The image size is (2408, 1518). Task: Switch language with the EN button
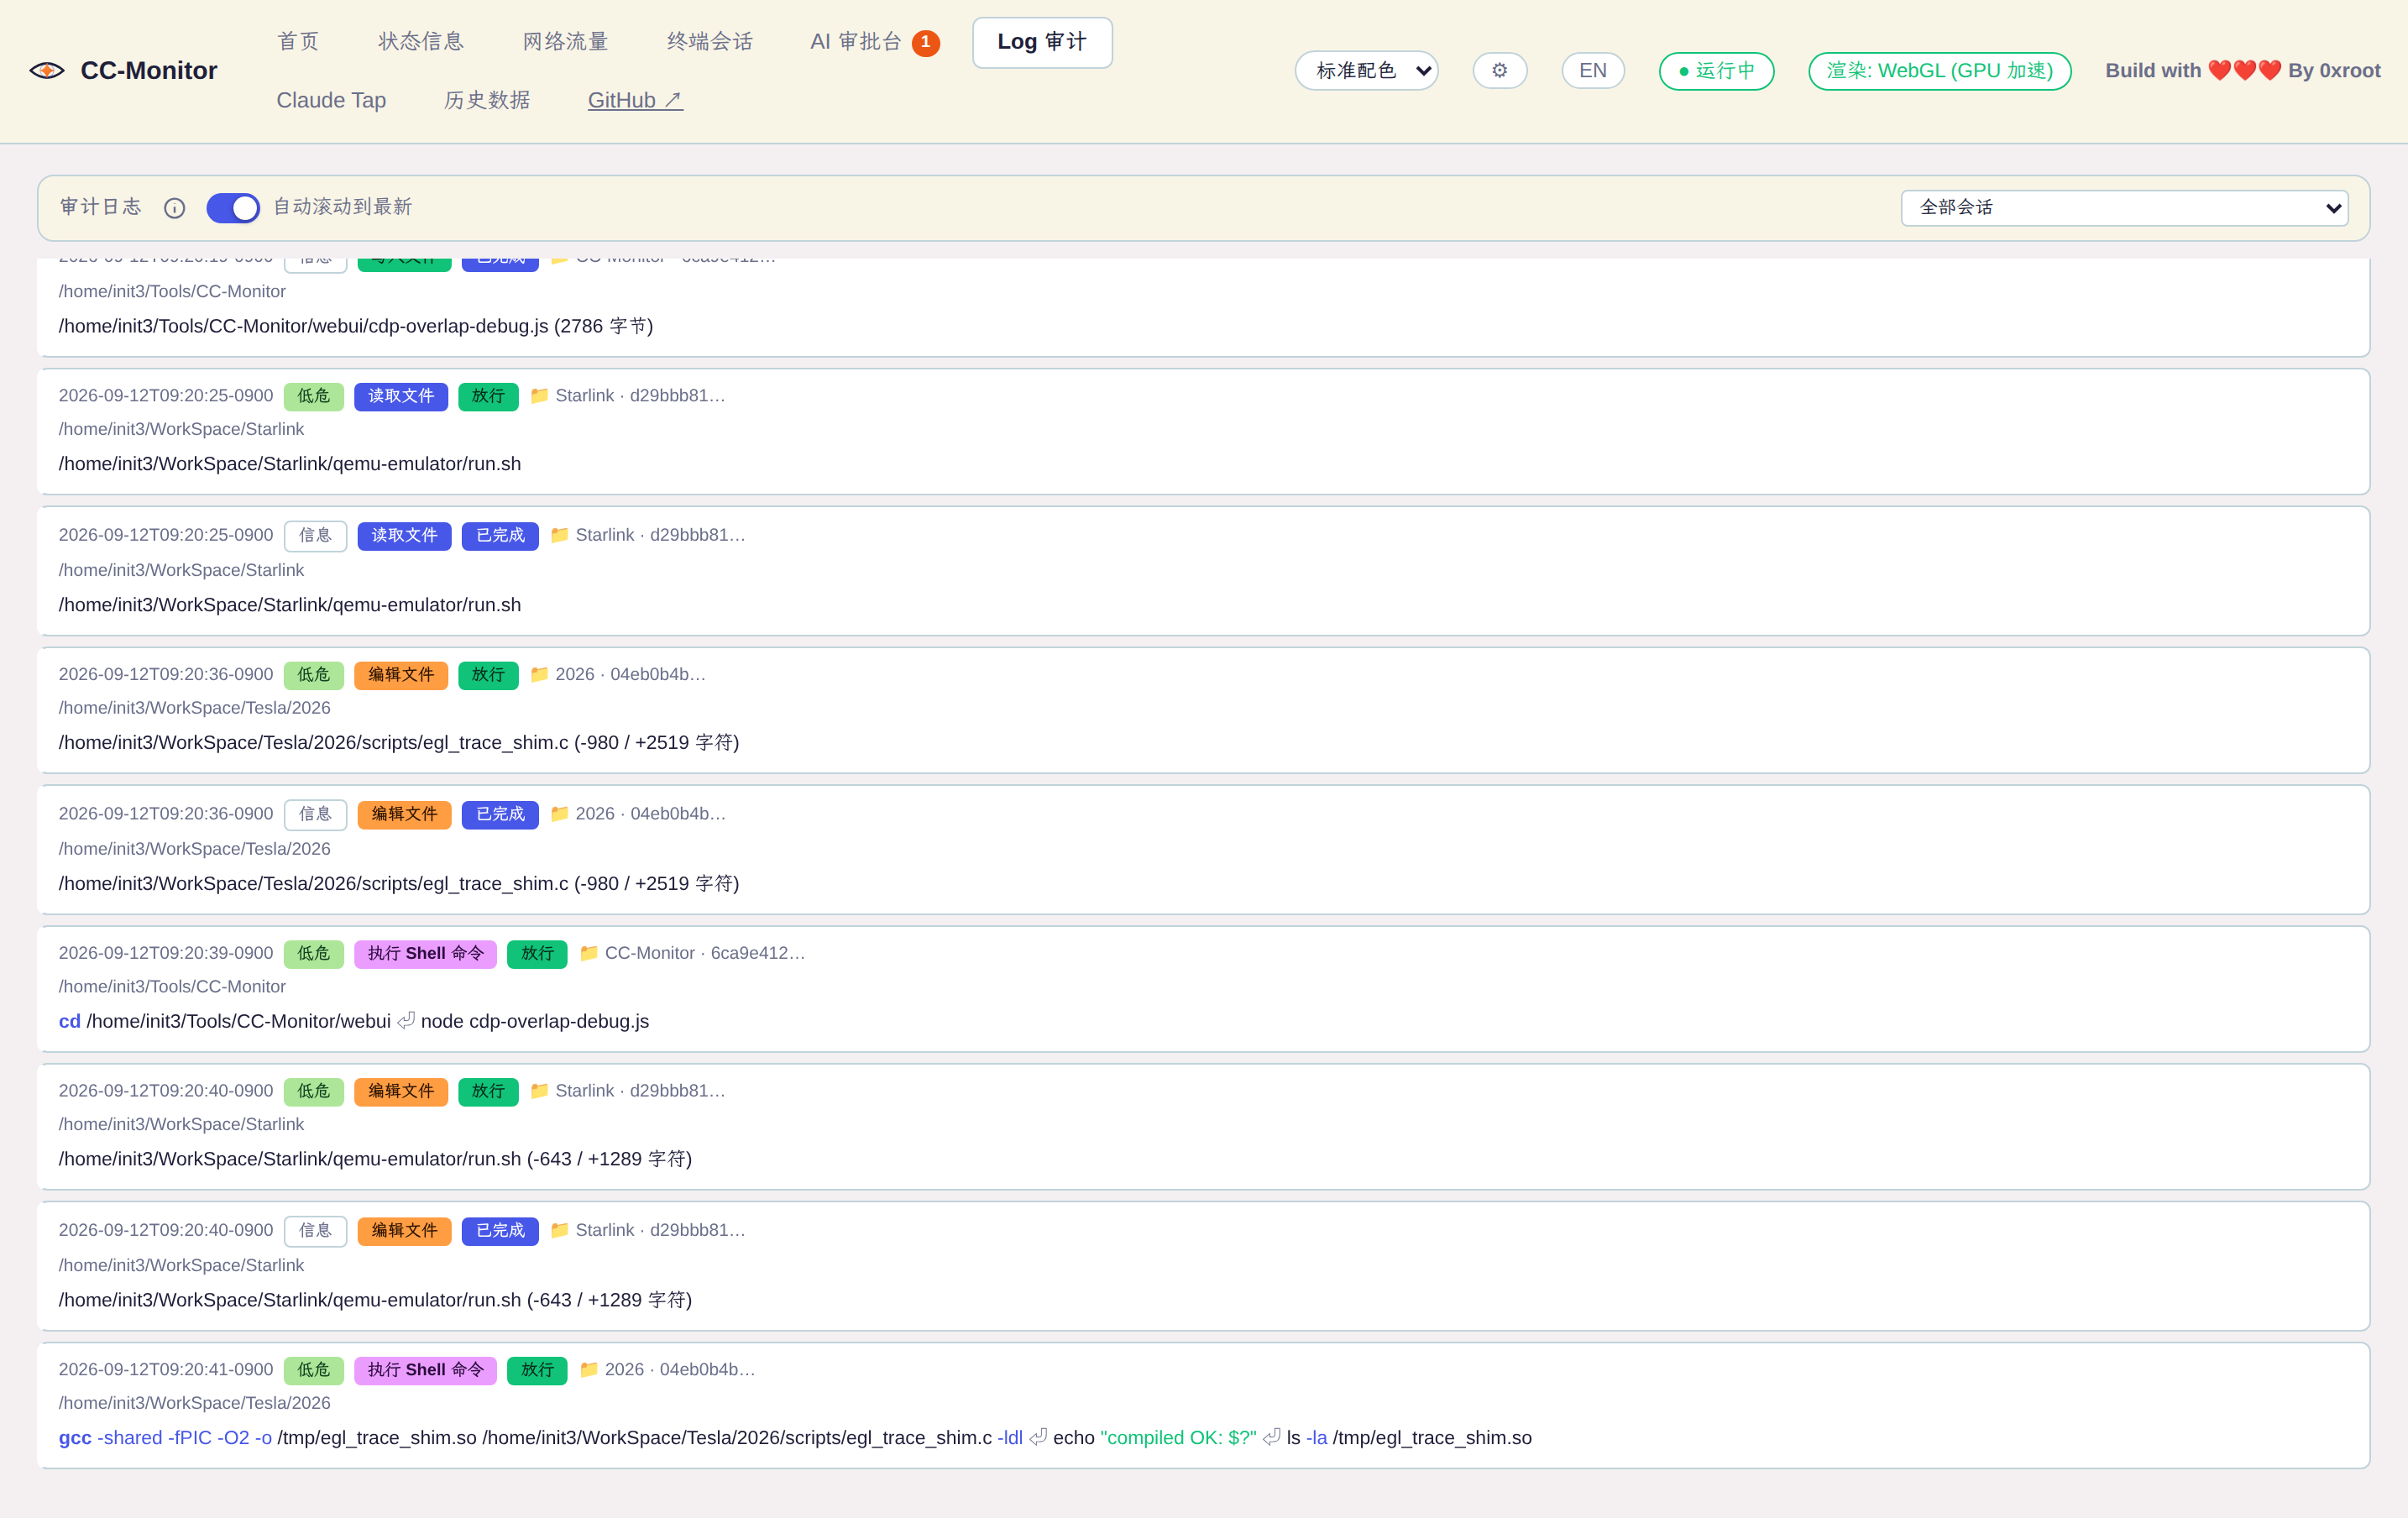tap(1592, 70)
